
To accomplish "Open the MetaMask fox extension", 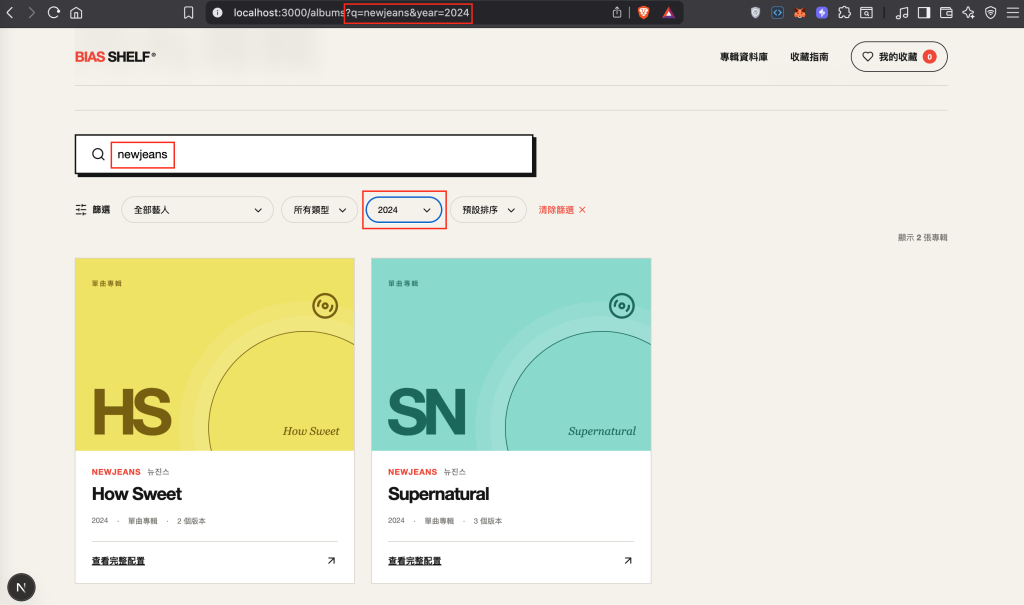I will point(799,12).
